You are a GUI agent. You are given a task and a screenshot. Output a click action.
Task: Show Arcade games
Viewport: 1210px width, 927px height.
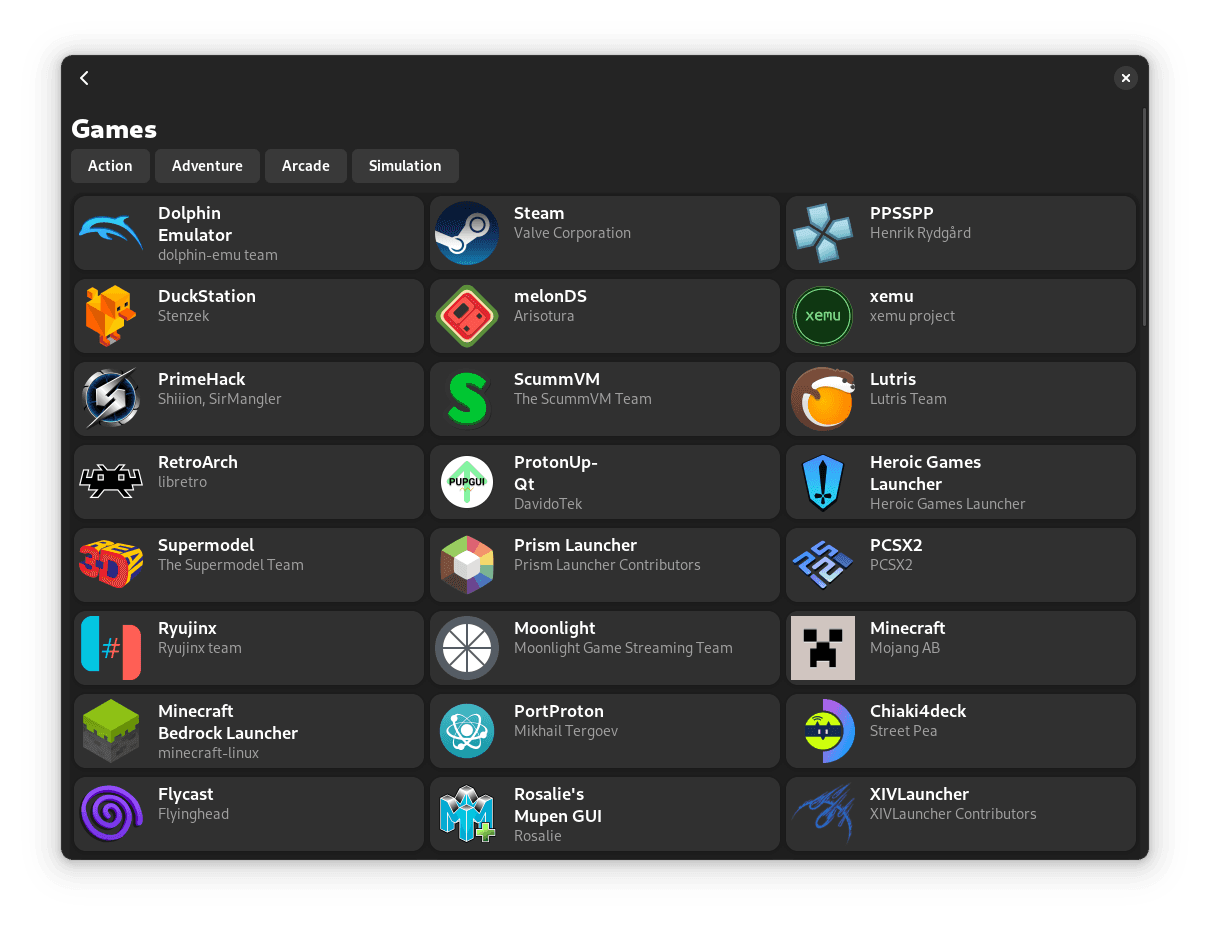pos(305,166)
